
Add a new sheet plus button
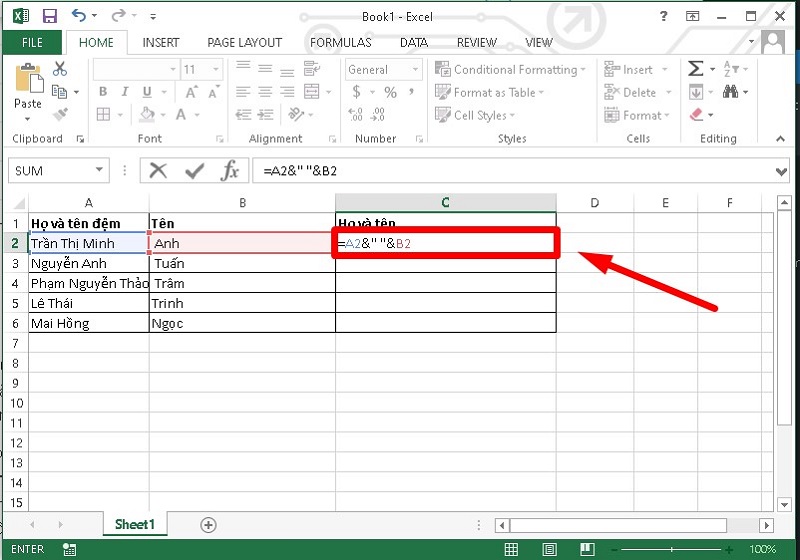[x=208, y=525]
